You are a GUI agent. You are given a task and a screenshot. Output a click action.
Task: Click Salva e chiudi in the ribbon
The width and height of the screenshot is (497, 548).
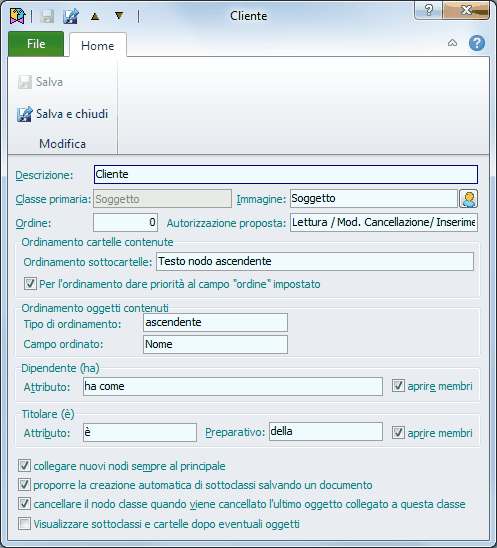63,114
